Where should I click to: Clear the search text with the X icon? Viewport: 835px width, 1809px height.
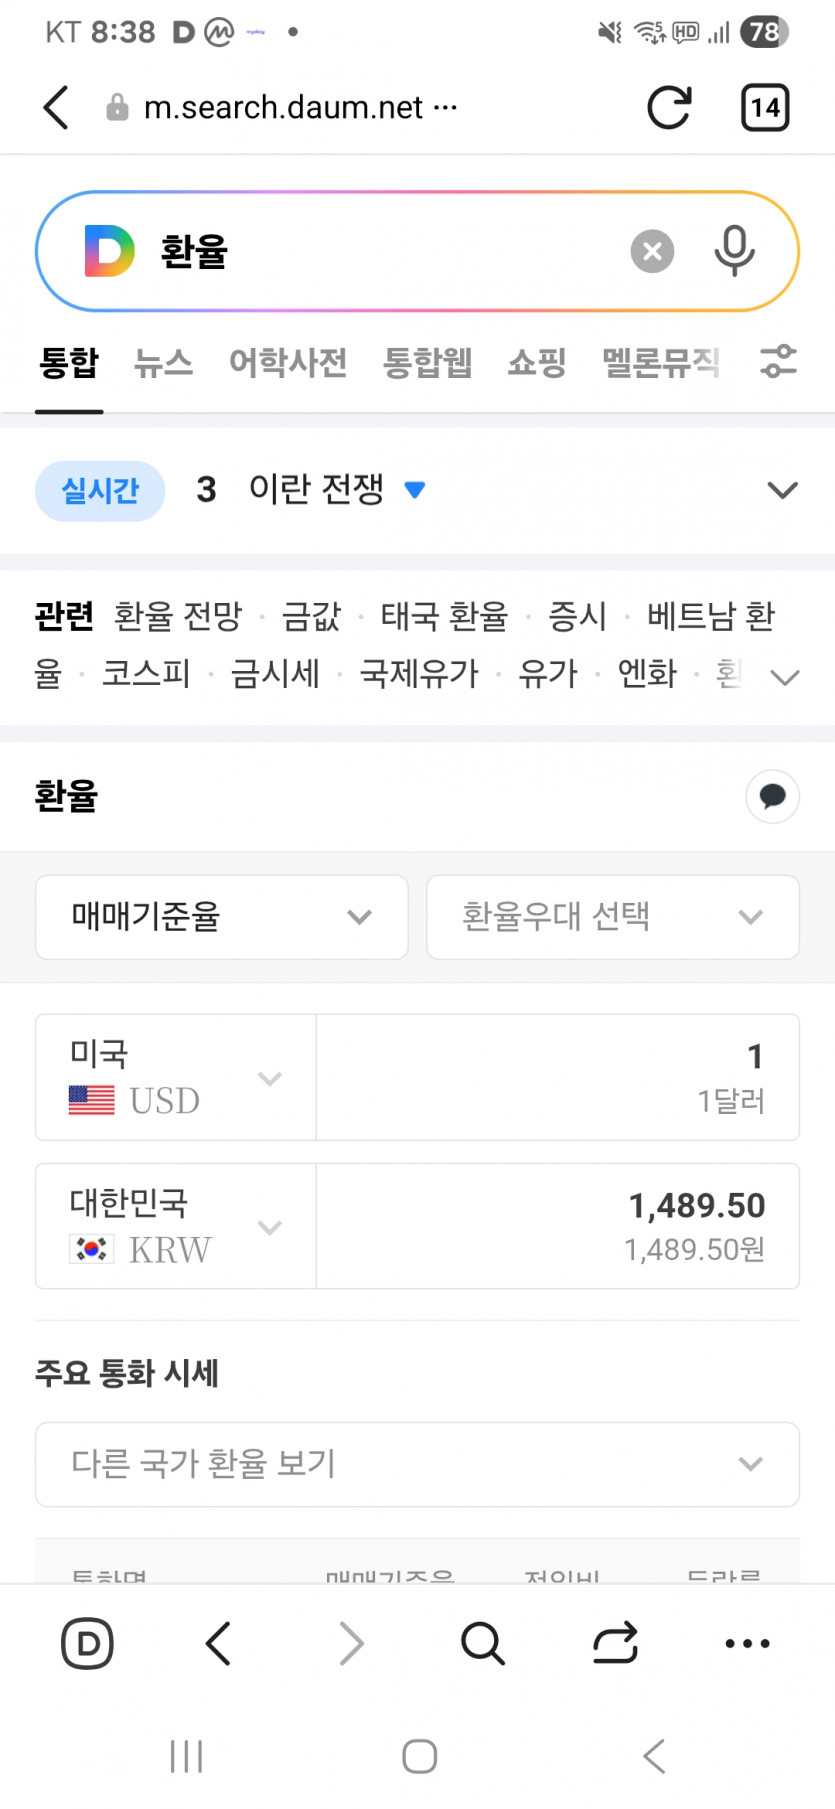[x=652, y=251]
